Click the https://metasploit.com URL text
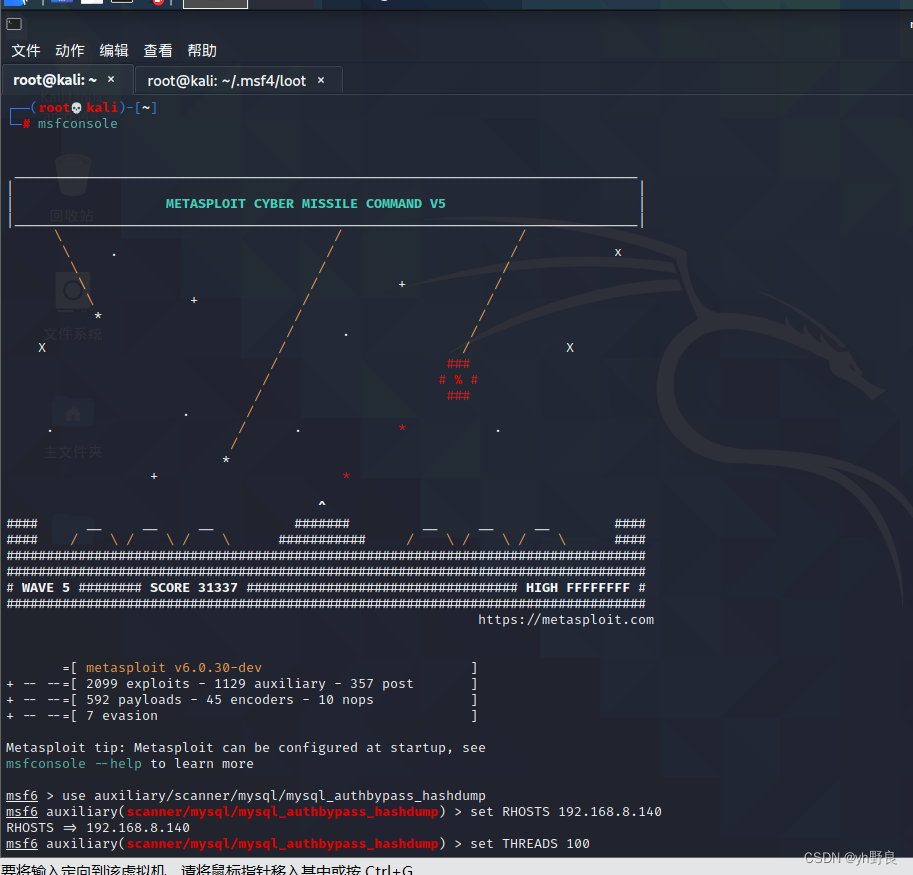Image resolution: width=913 pixels, height=875 pixels. tap(566, 619)
